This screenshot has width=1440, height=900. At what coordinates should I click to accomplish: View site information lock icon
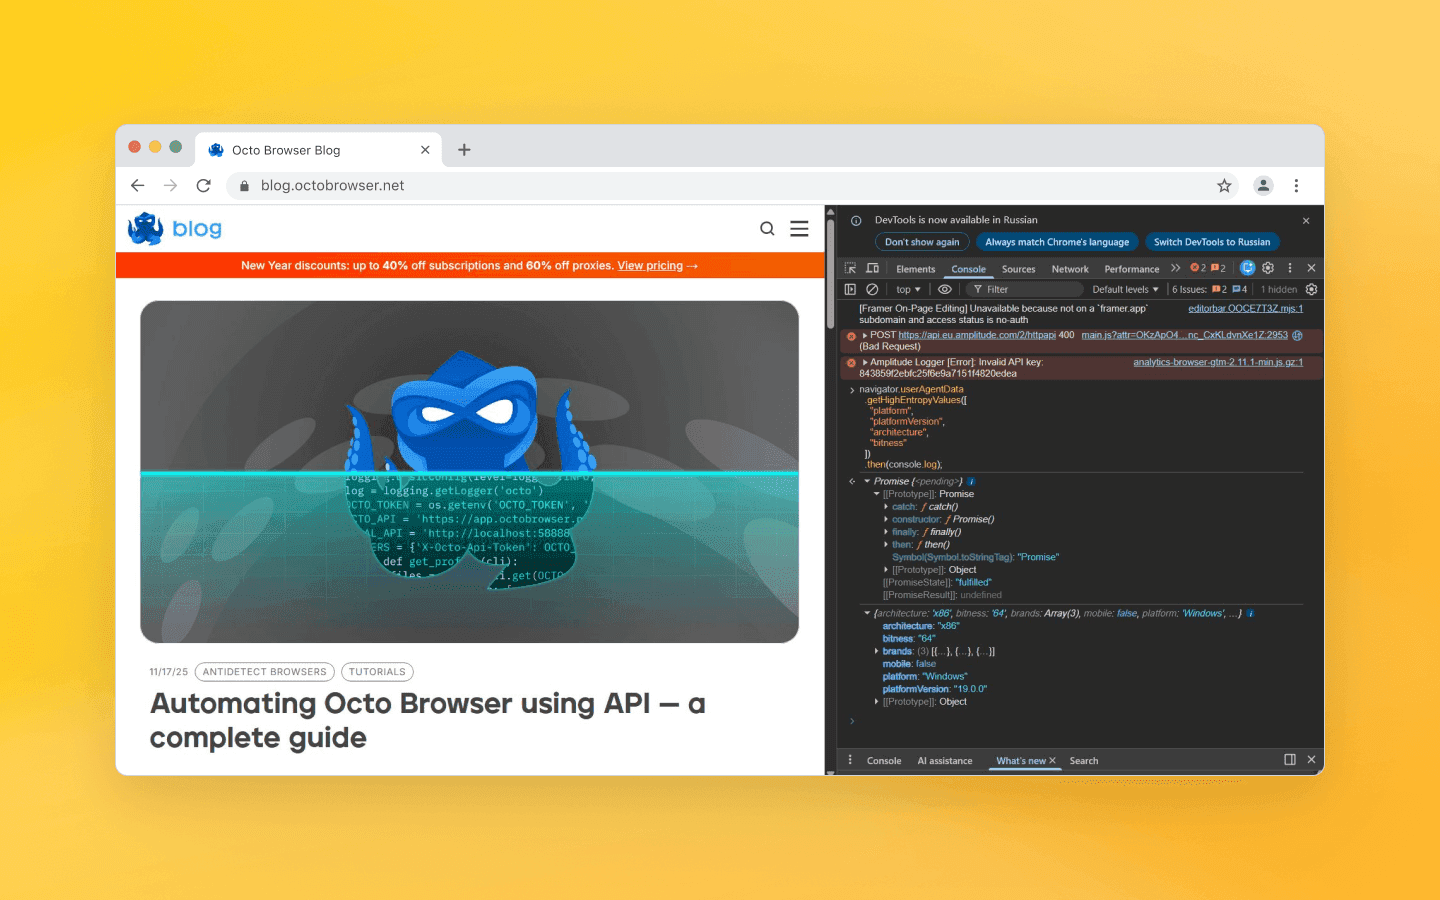244,186
